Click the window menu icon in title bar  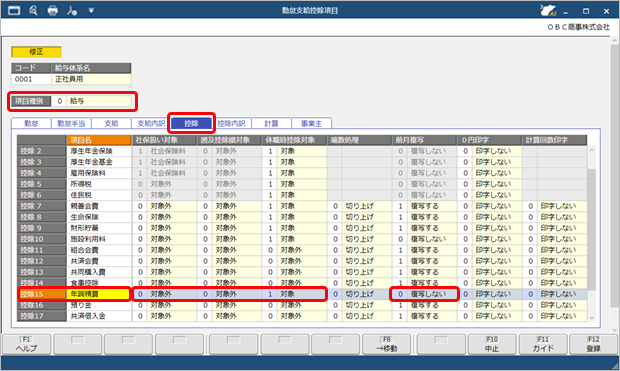(x=14, y=10)
